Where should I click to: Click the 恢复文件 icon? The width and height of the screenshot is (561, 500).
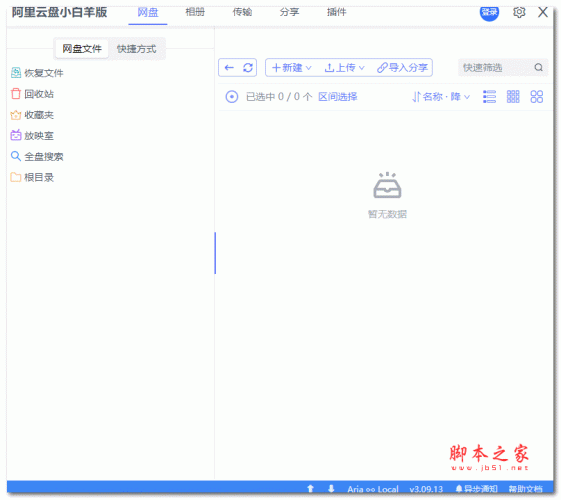[16, 73]
